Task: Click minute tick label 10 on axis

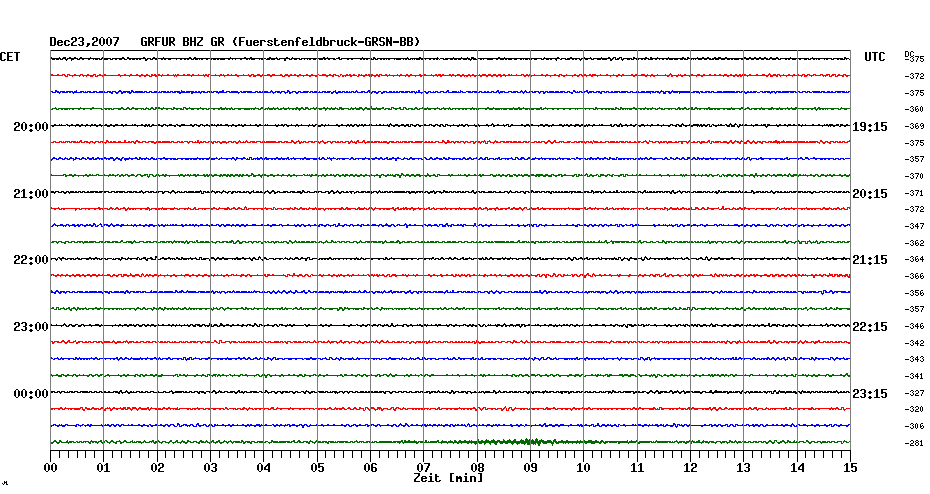Action: (x=584, y=468)
